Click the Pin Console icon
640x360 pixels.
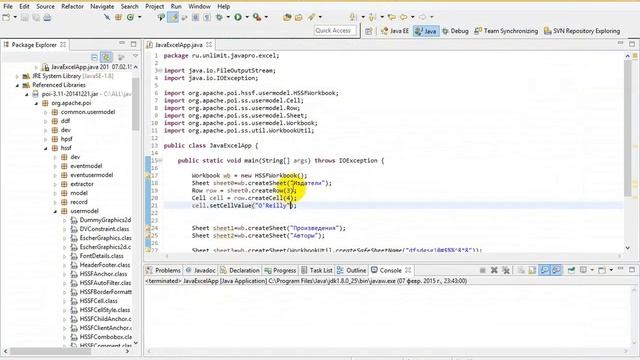[x=572, y=270]
